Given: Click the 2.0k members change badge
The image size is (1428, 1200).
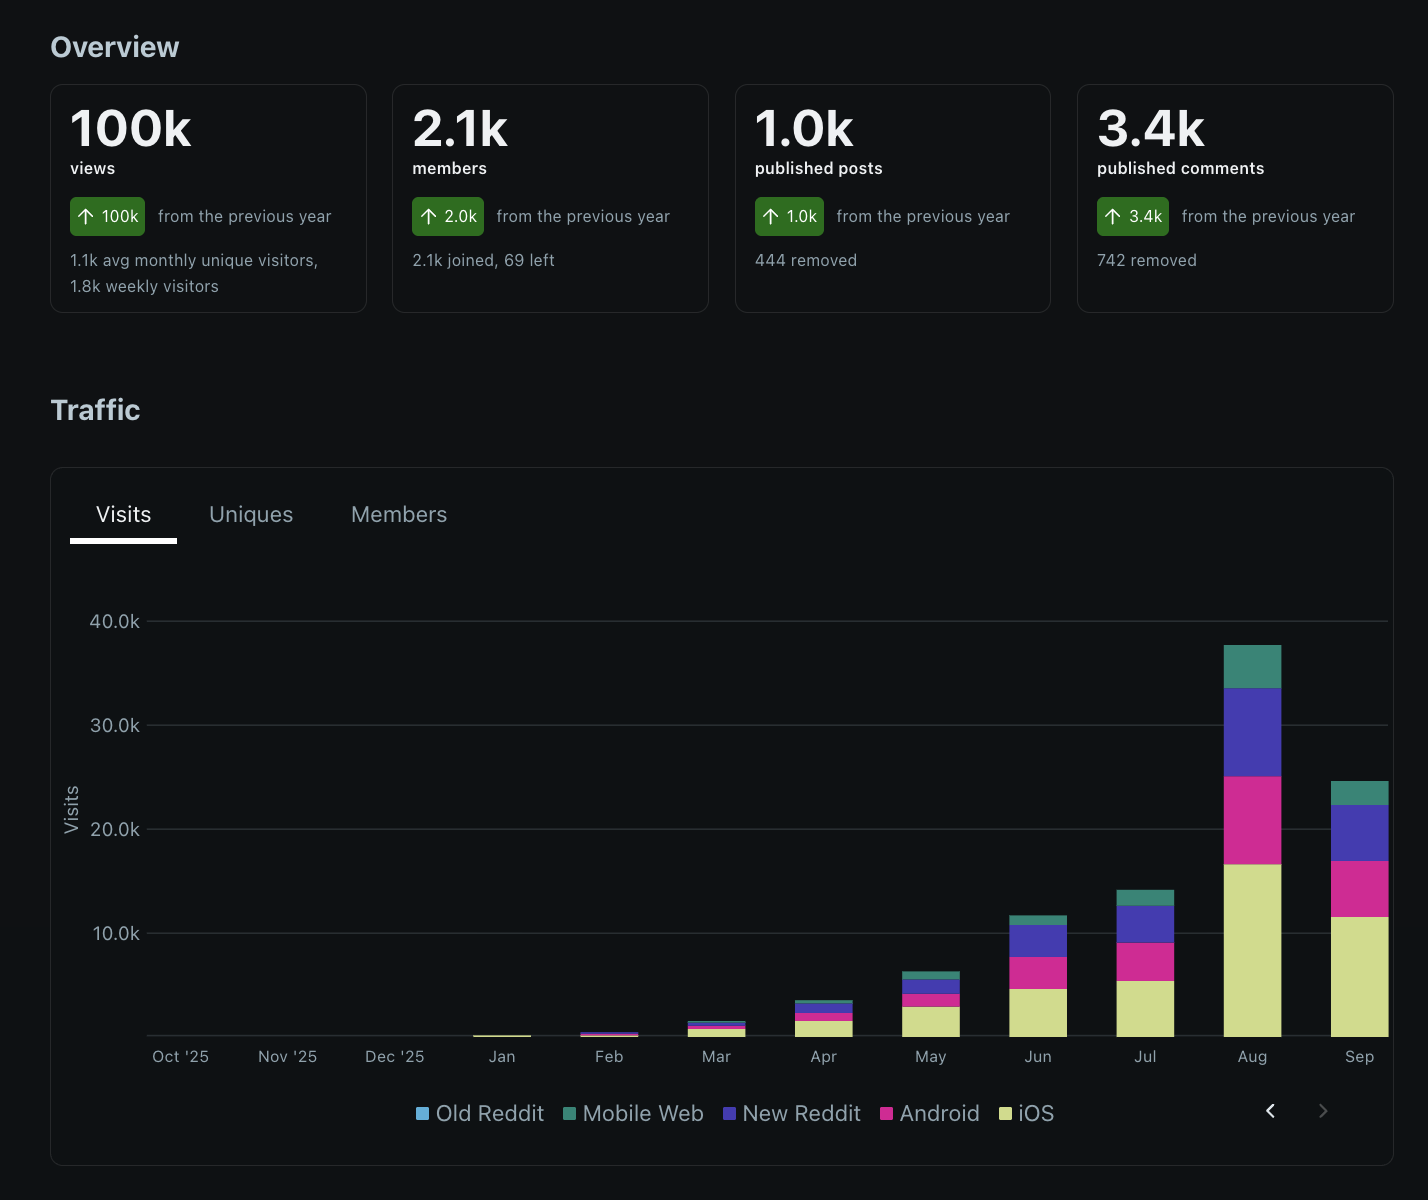Looking at the screenshot, I should (x=448, y=217).
